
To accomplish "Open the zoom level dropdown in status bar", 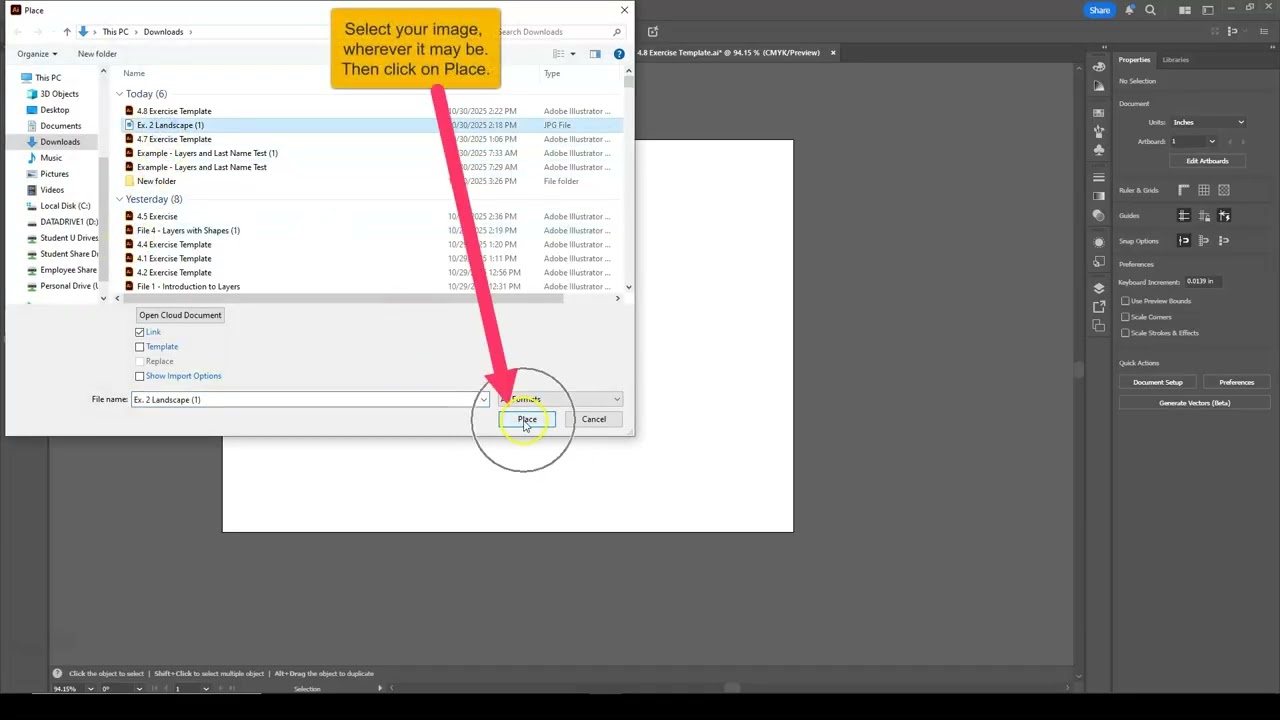I will coord(90,689).
